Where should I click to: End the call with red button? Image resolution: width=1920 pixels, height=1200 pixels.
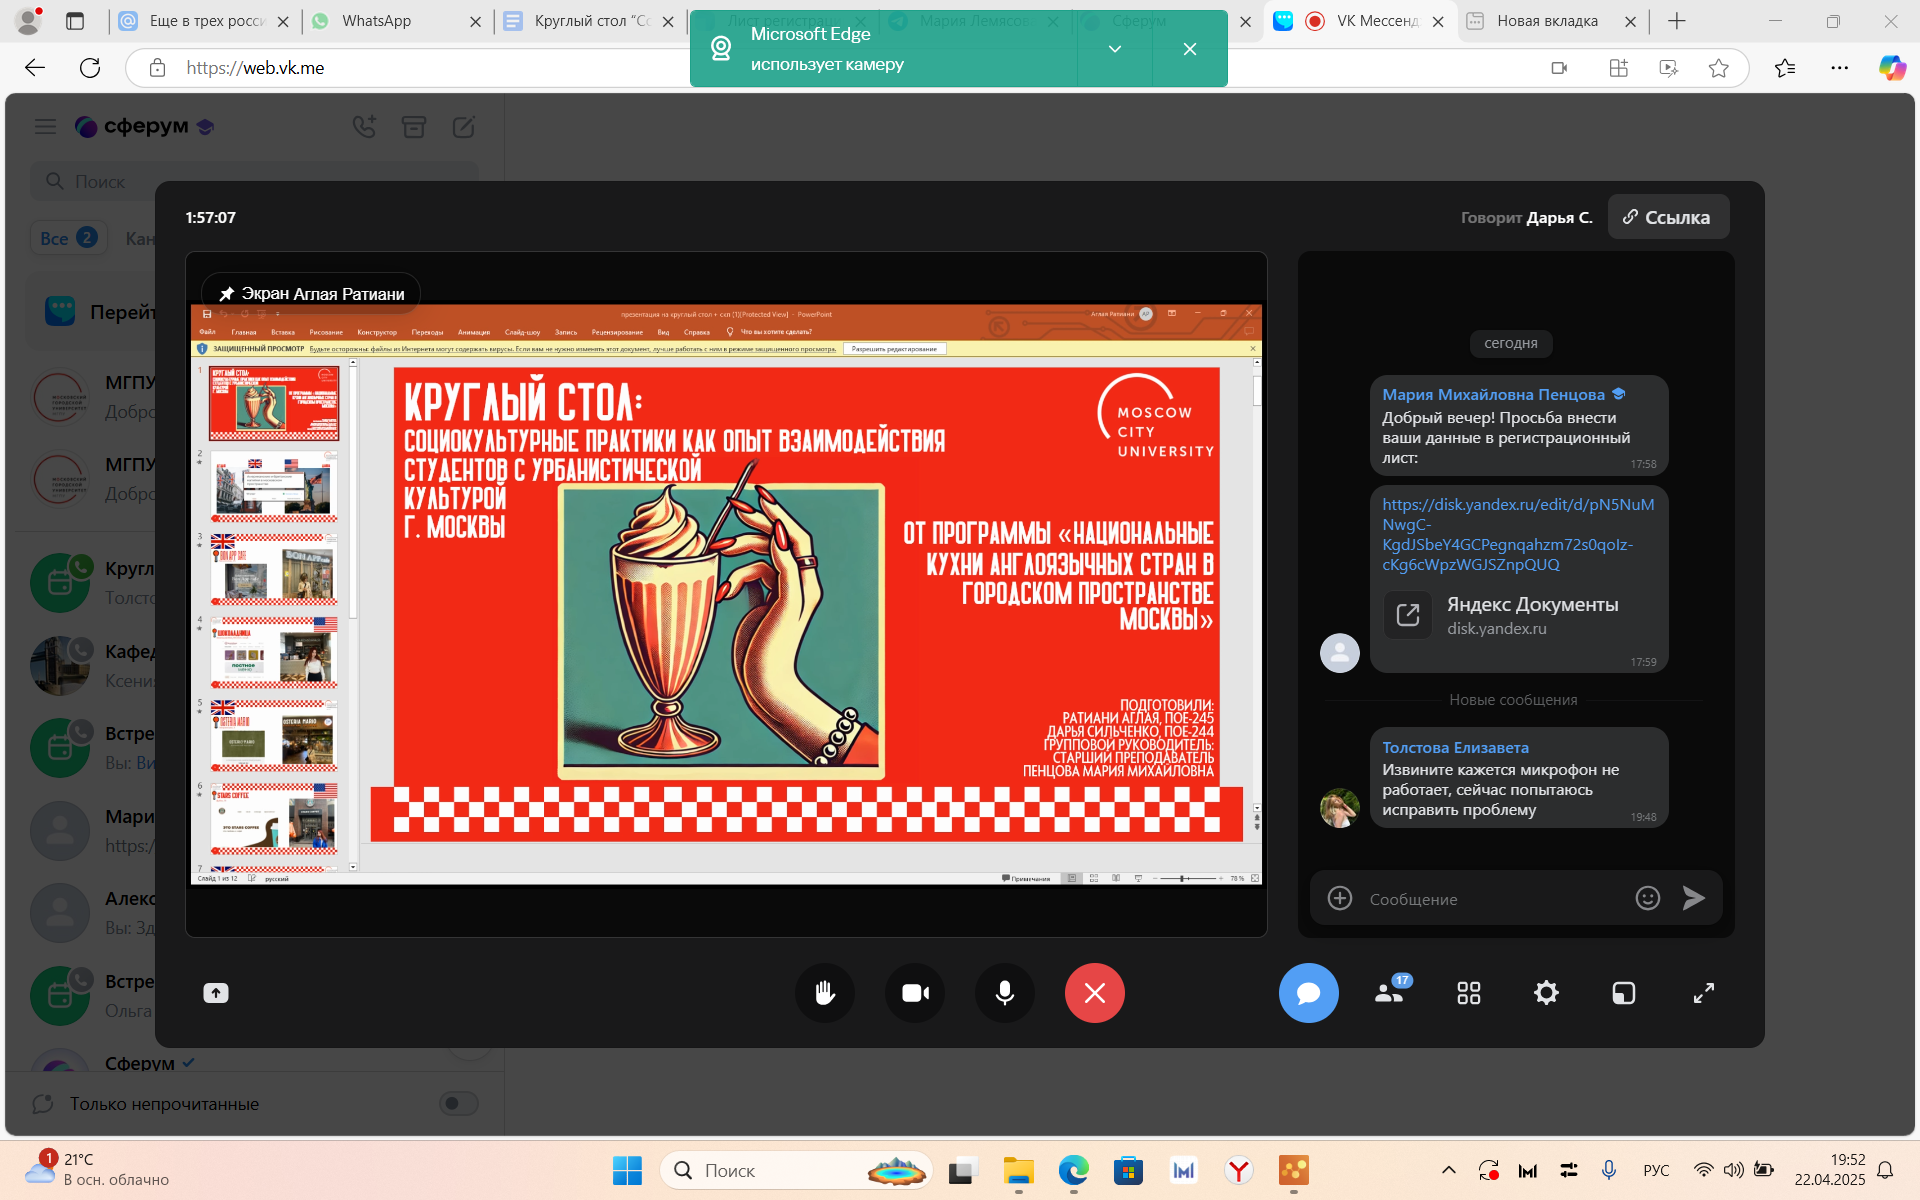coord(1094,993)
